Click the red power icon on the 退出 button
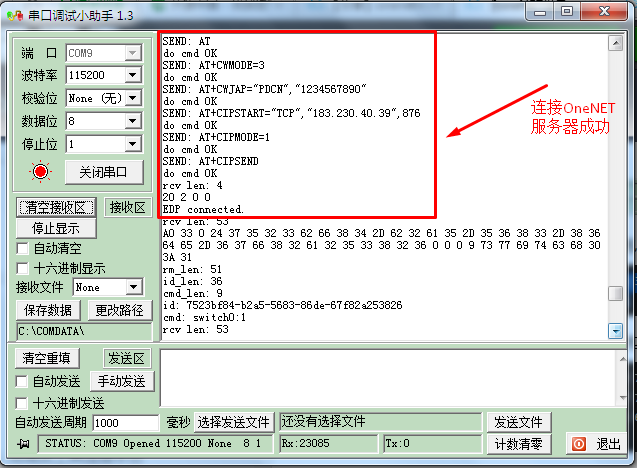Image resolution: width=637 pixels, height=468 pixels. pos(578,444)
